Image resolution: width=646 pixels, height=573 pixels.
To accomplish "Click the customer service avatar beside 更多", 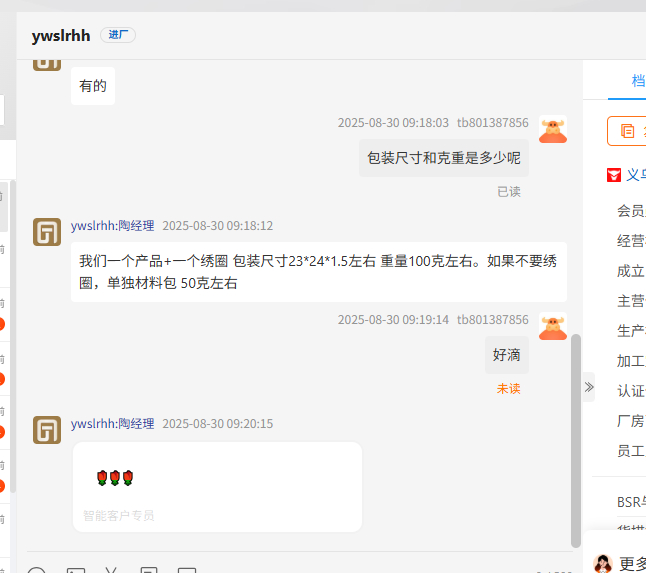I will point(603,564).
